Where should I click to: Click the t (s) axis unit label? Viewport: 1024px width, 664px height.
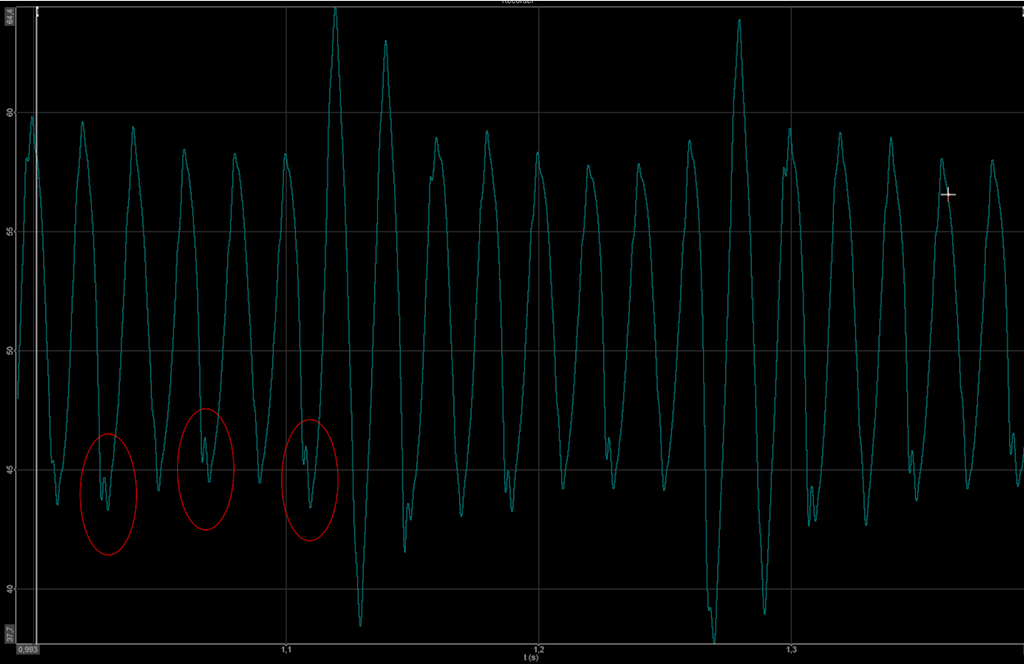point(531,657)
